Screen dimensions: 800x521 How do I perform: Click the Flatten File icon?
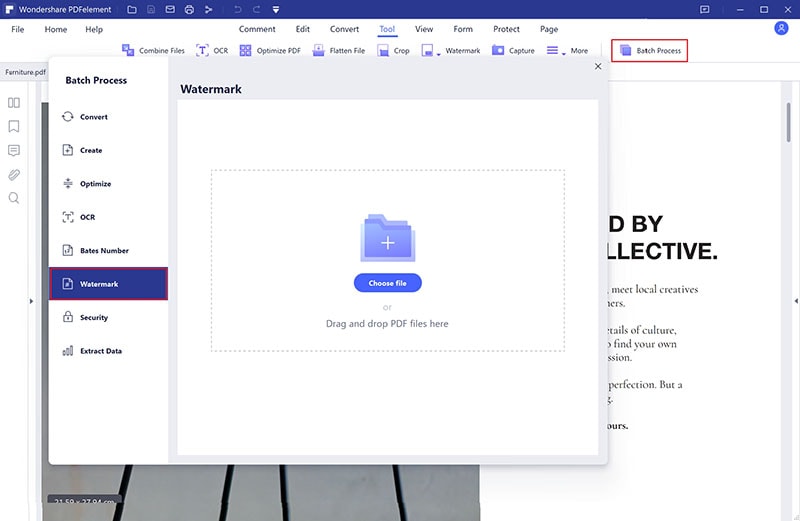(318, 51)
